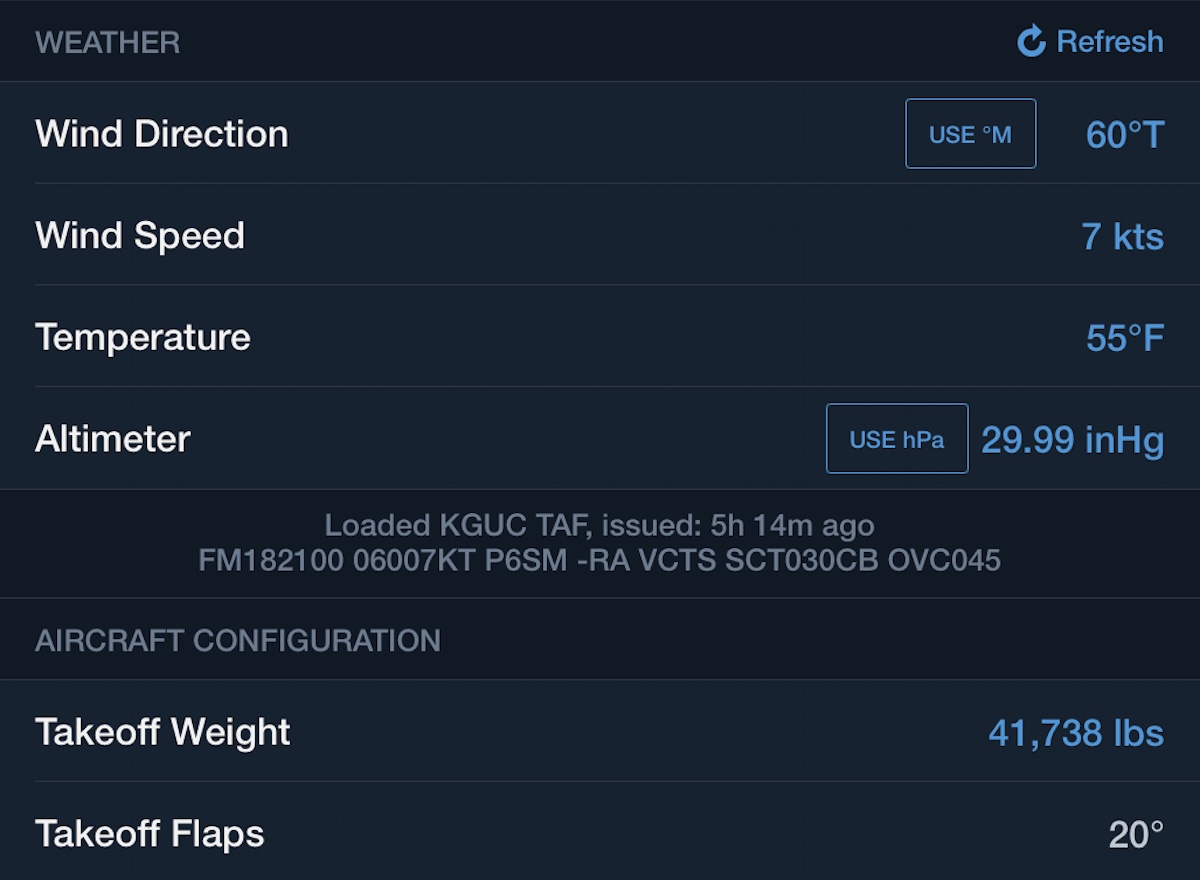
Task: Click the WEATHER section header
Action: 108,43
